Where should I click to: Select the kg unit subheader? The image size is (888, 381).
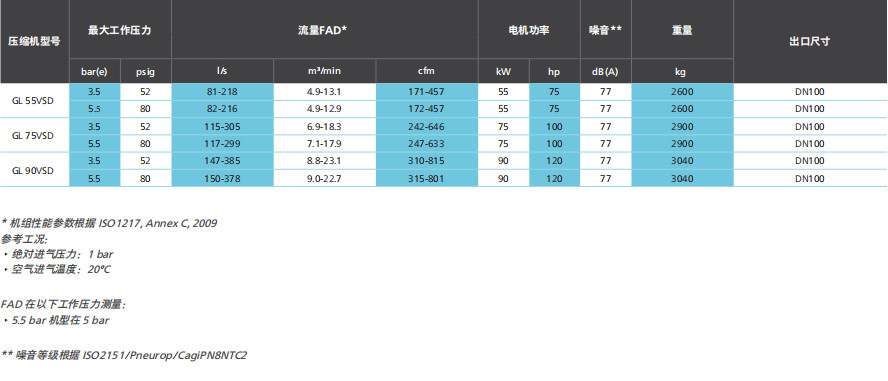coord(682,71)
